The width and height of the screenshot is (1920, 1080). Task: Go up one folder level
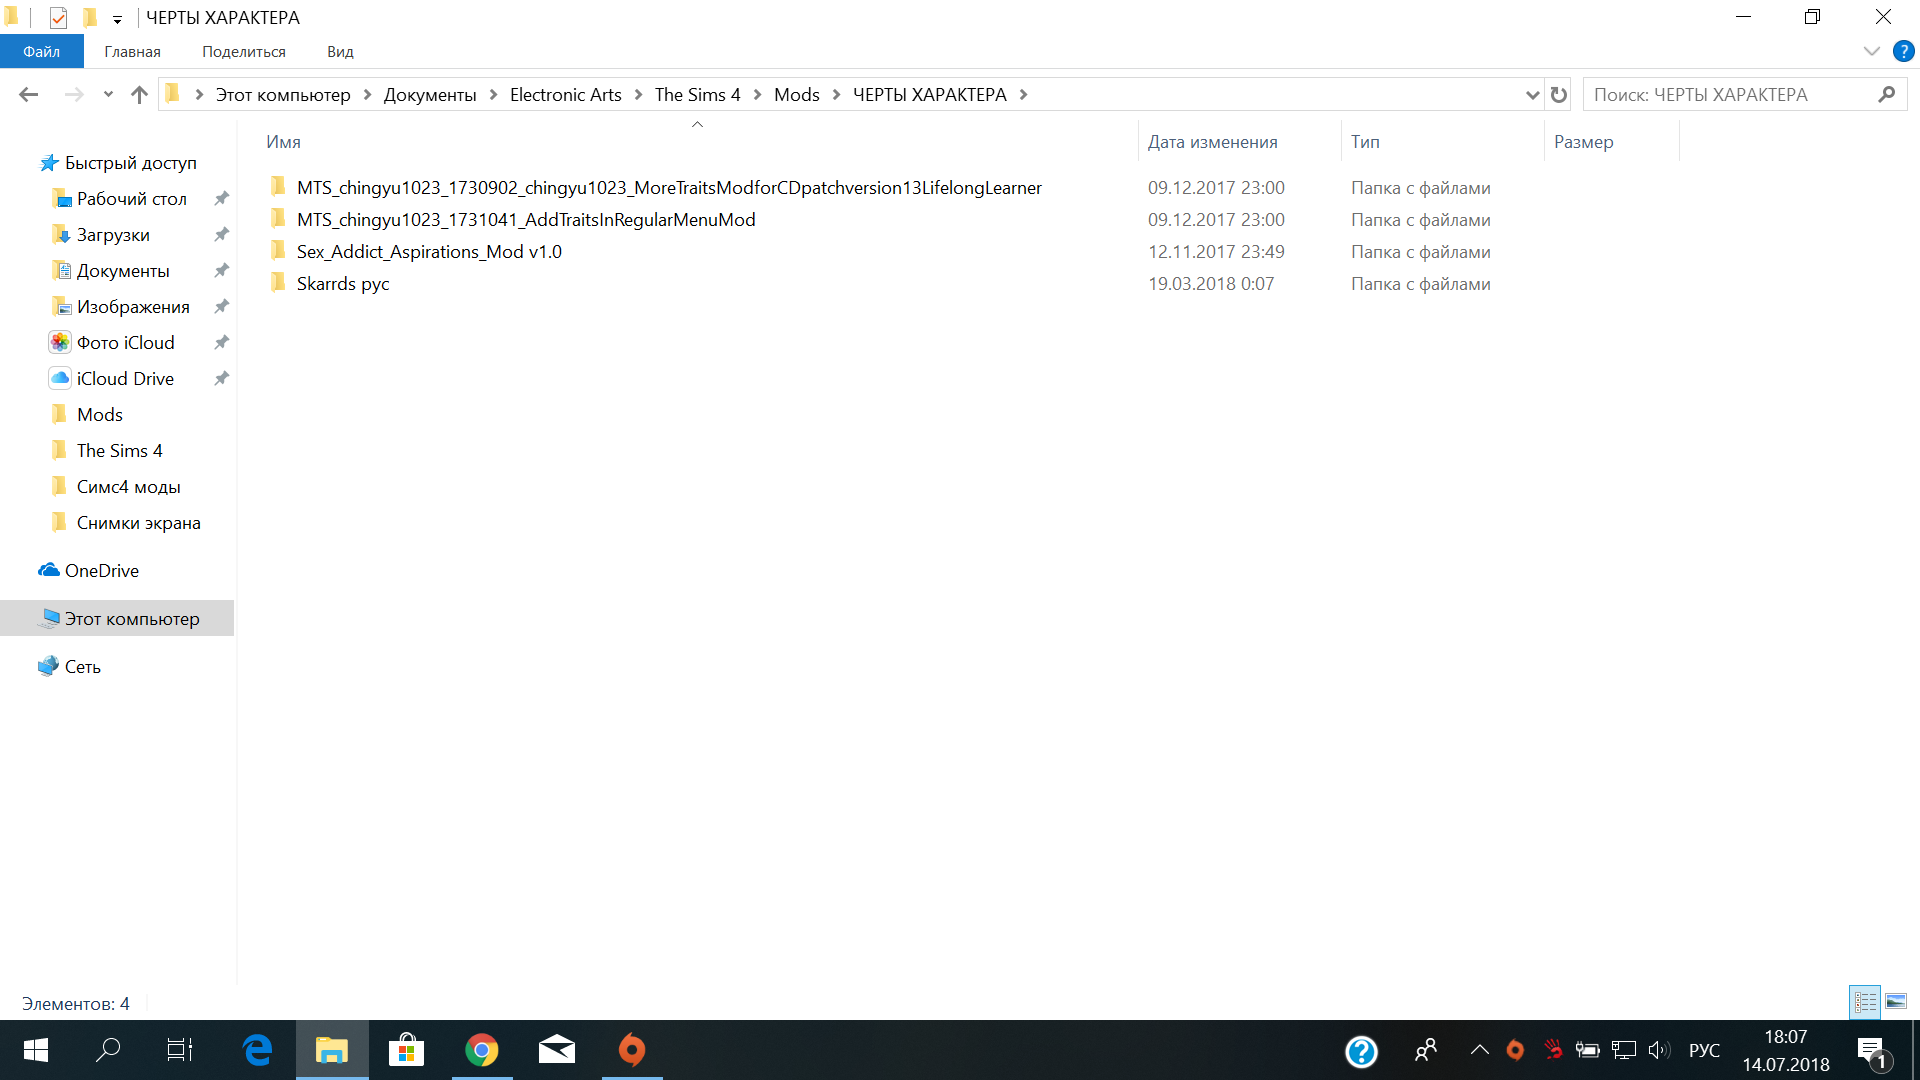click(x=139, y=94)
